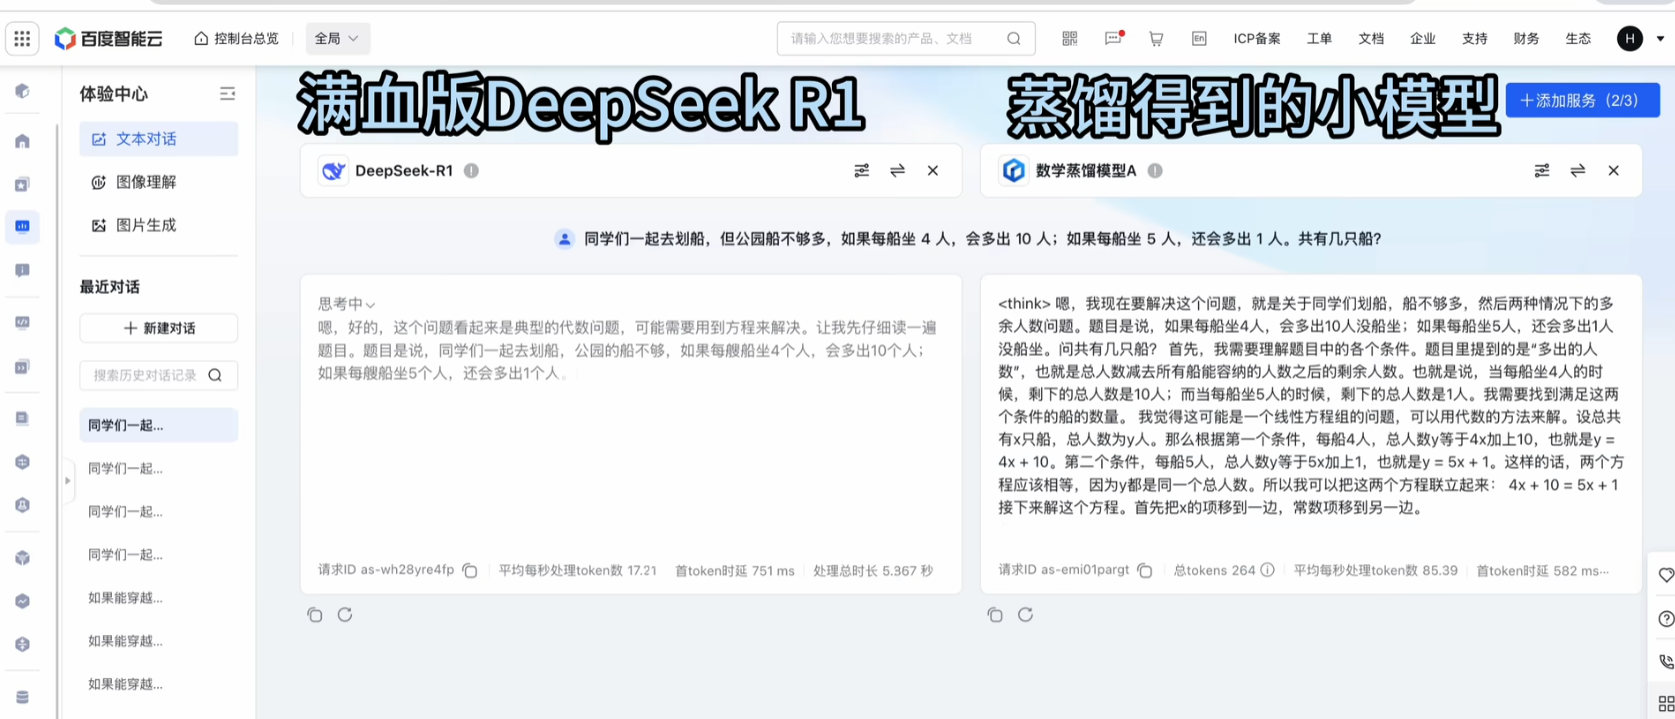This screenshot has height=719, width=1675.
Task: Click the Baidu AI Cloud logo
Action: click(109, 38)
